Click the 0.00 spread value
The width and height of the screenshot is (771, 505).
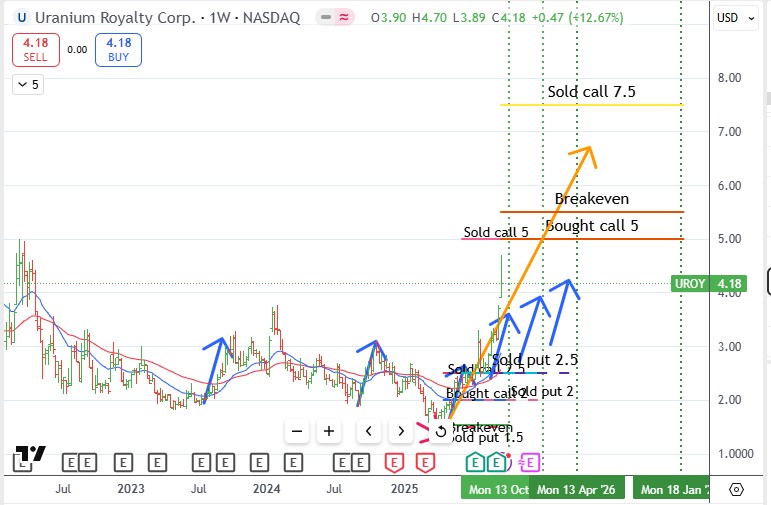(x=77, y=50)
